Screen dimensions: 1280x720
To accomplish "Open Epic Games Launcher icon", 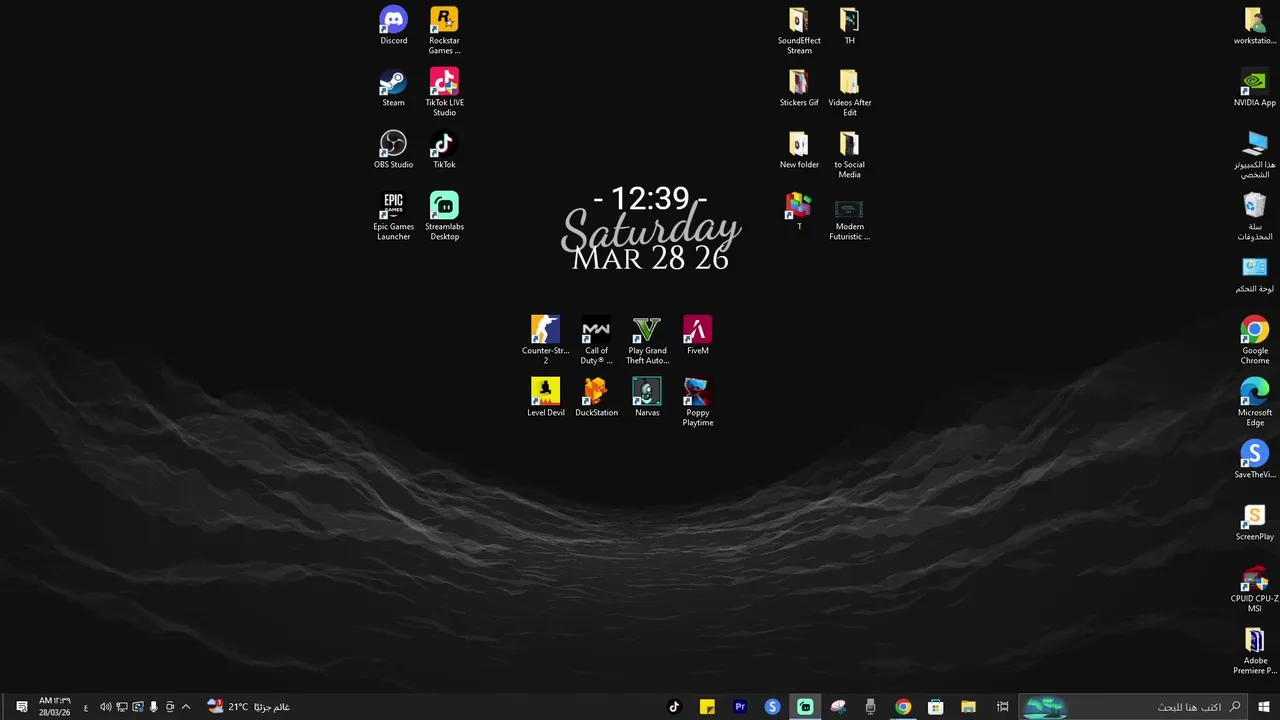I will pyautogui.click(x=393, y=217).
